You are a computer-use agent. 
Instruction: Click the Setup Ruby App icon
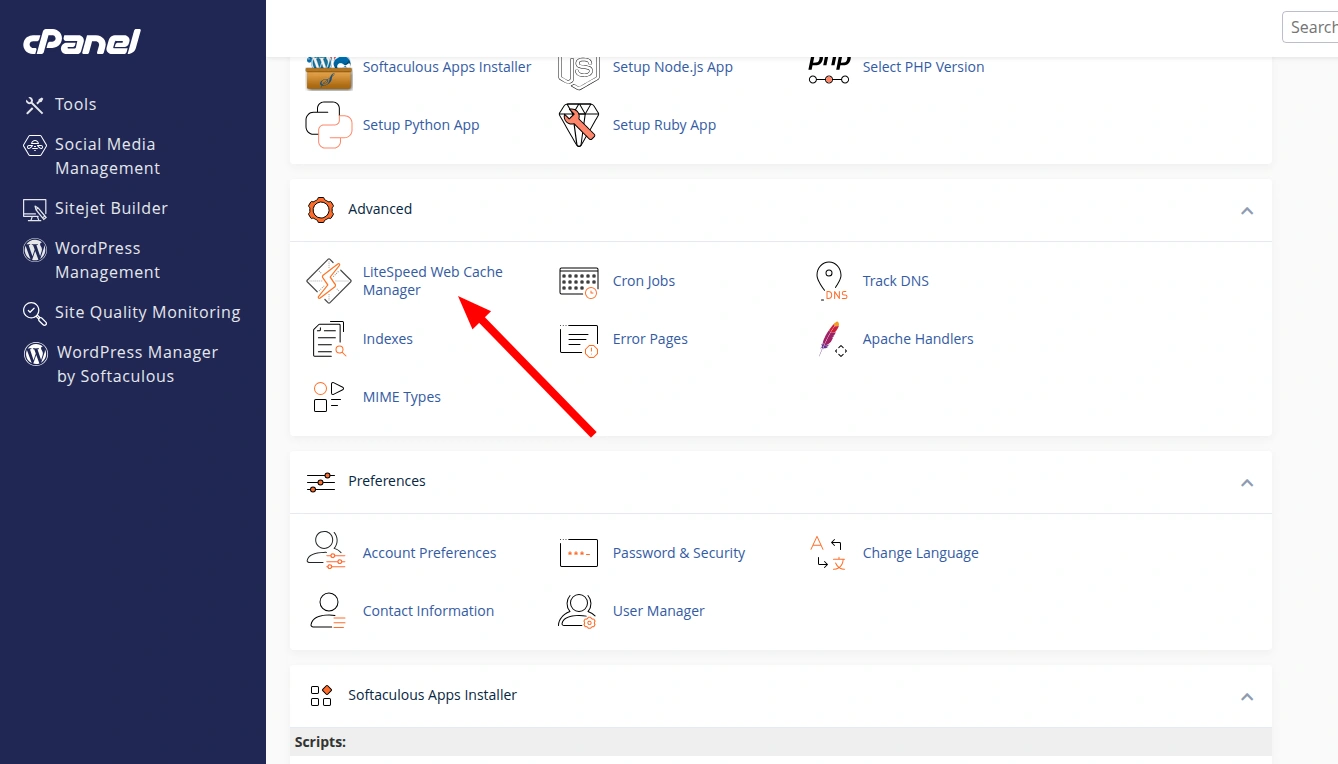(578, 125)
